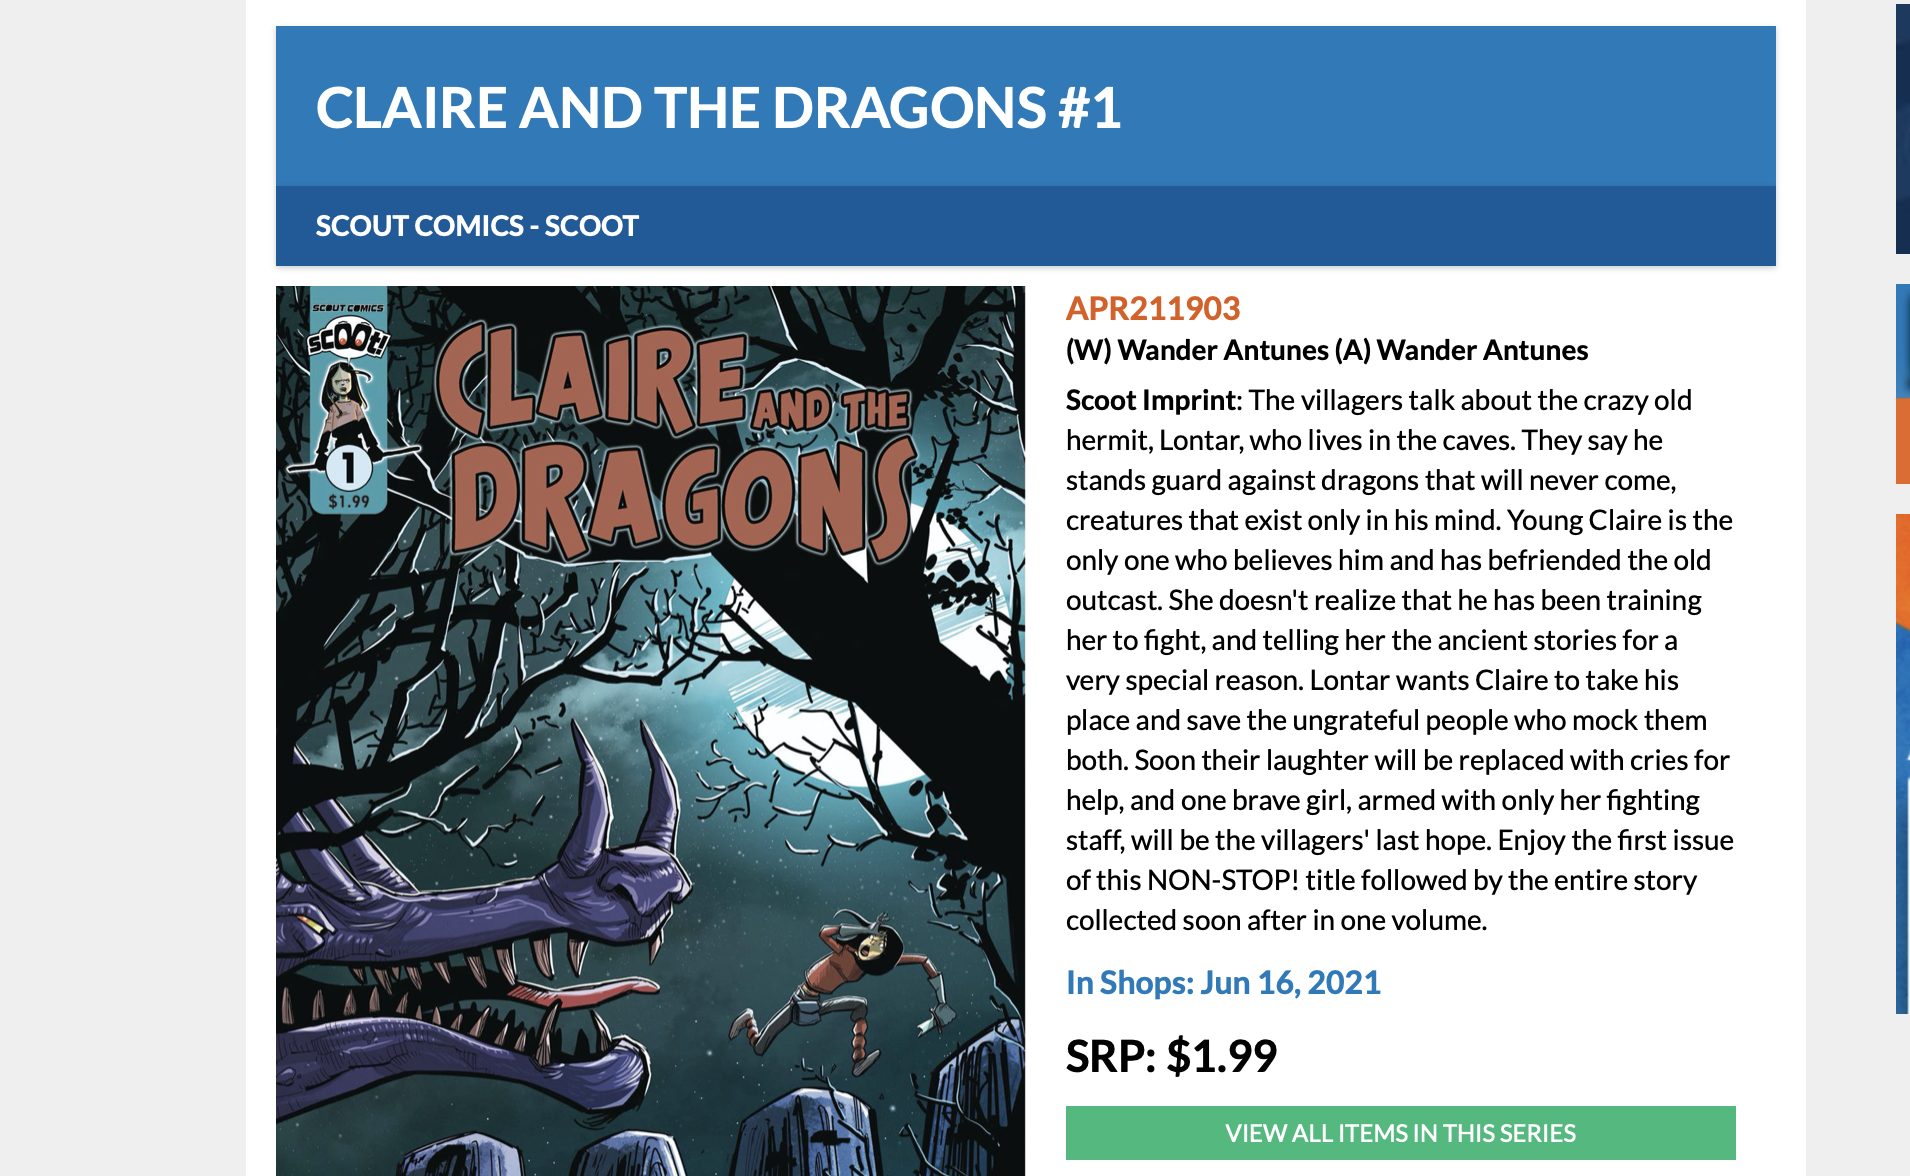Click the APR211903 item code link
The image size is (1910, 1176).
[1152, 310]
